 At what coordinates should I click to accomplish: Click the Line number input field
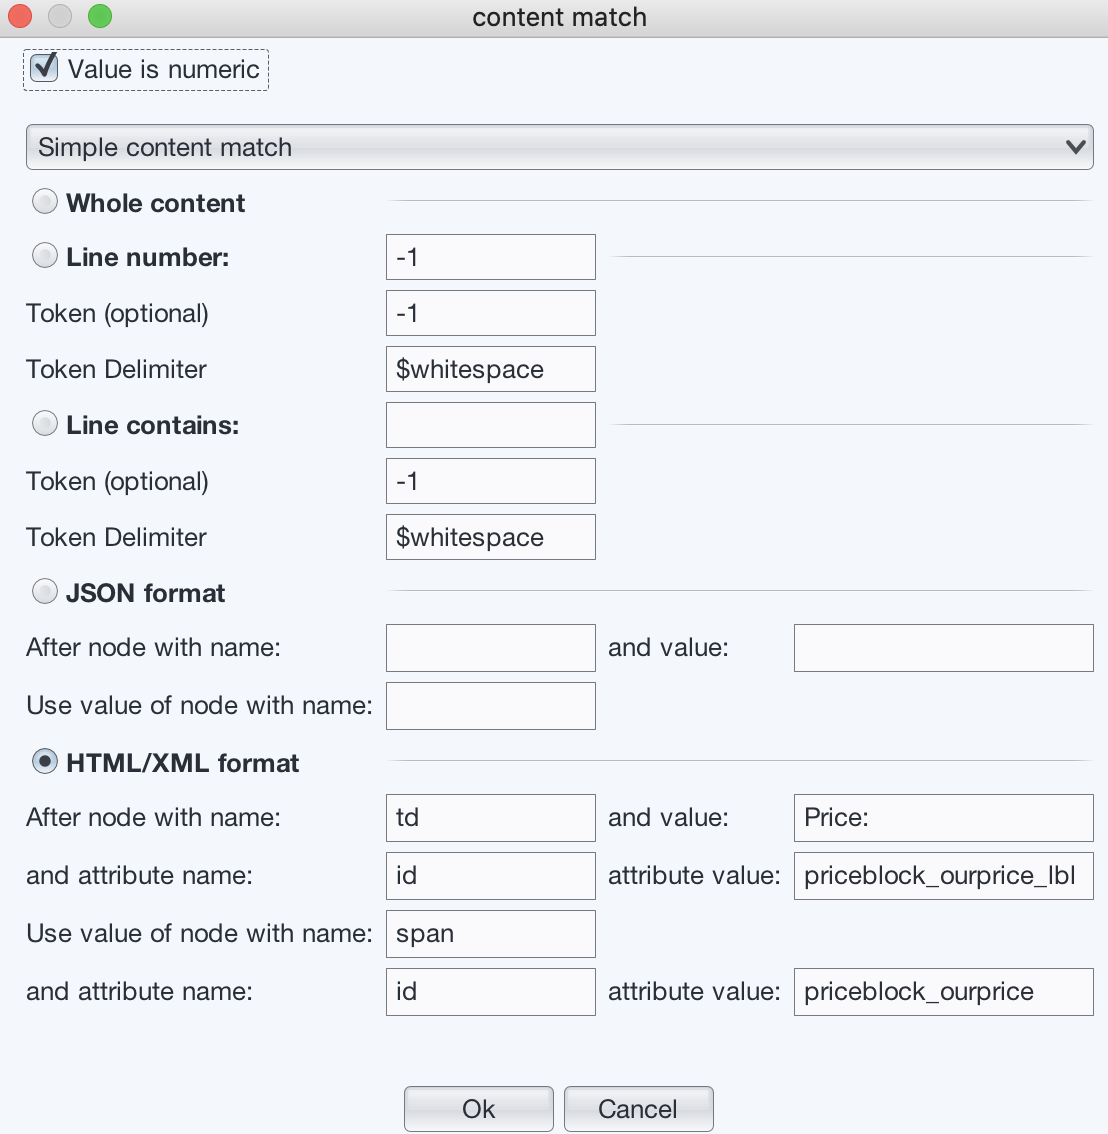490,257
